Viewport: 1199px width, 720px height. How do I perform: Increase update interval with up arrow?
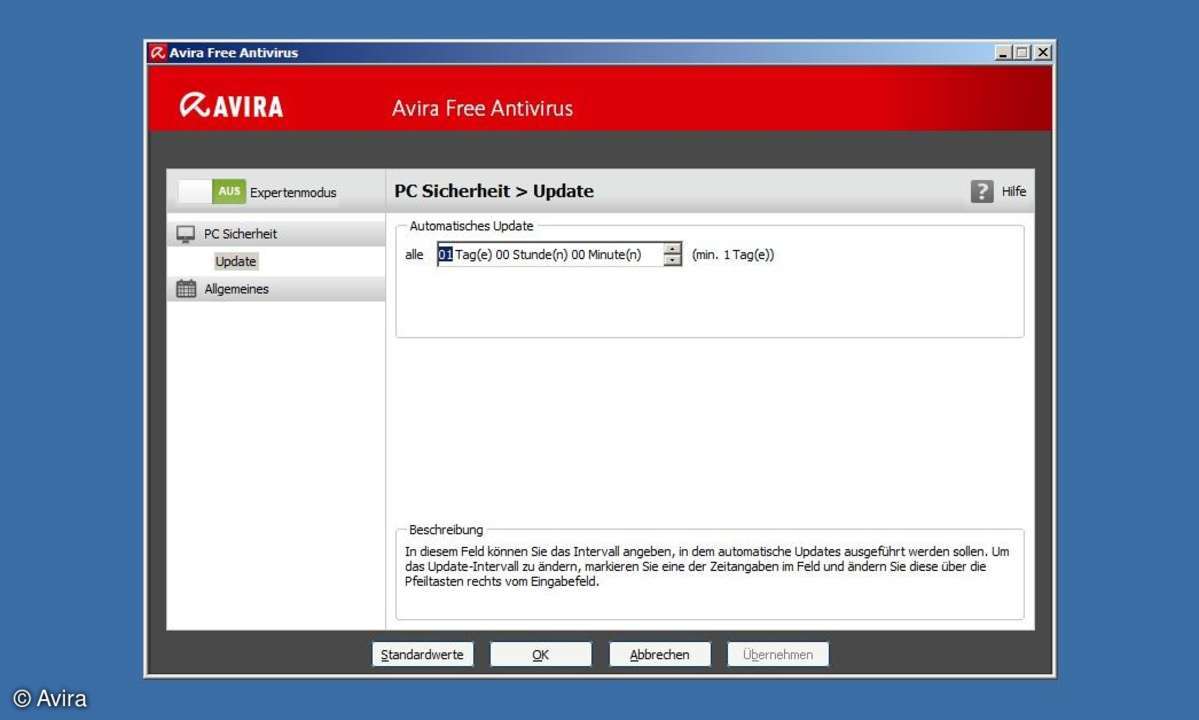coord(672,249)
